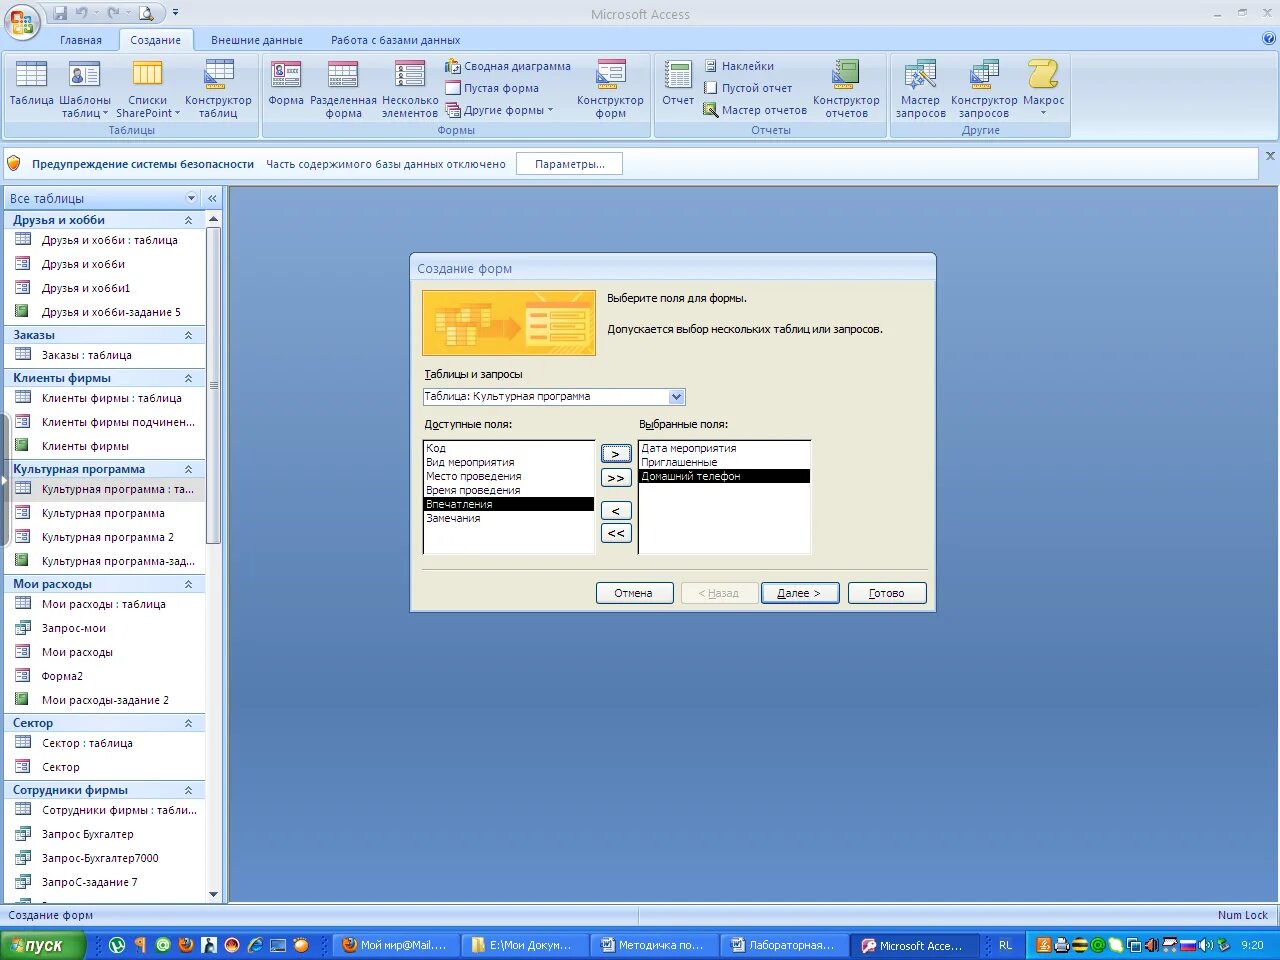Viewport: 1280px width, 960px height.
Task: Open Шаблоны таблиц in the ribbon
Action: click(85, 89)
